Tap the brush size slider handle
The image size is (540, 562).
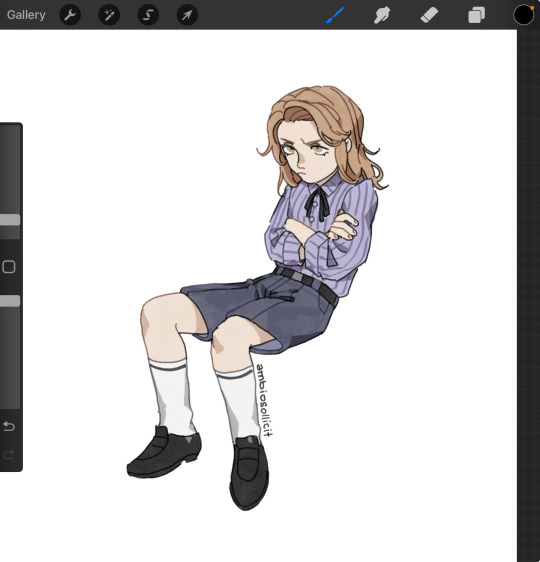(x=10, y=220)
